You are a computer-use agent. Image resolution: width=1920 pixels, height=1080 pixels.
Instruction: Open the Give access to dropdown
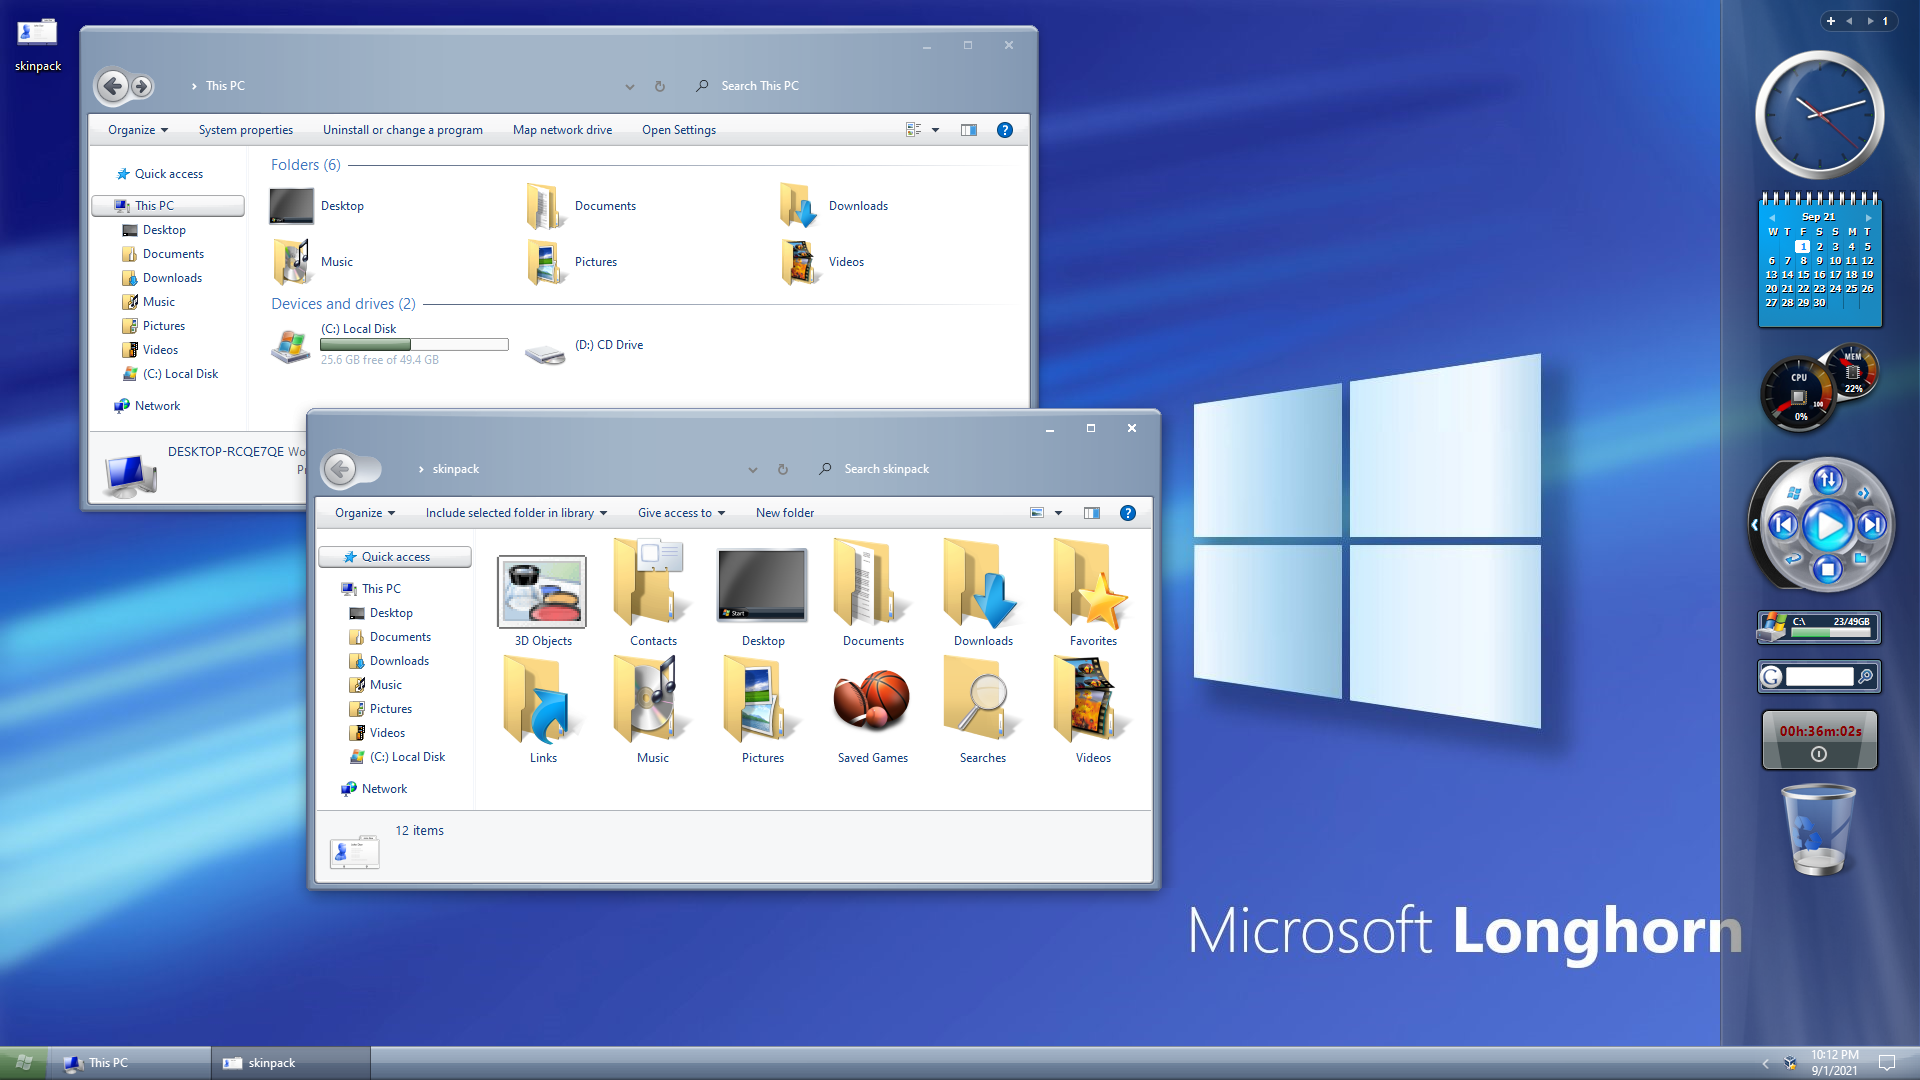[x=681, y=513]
